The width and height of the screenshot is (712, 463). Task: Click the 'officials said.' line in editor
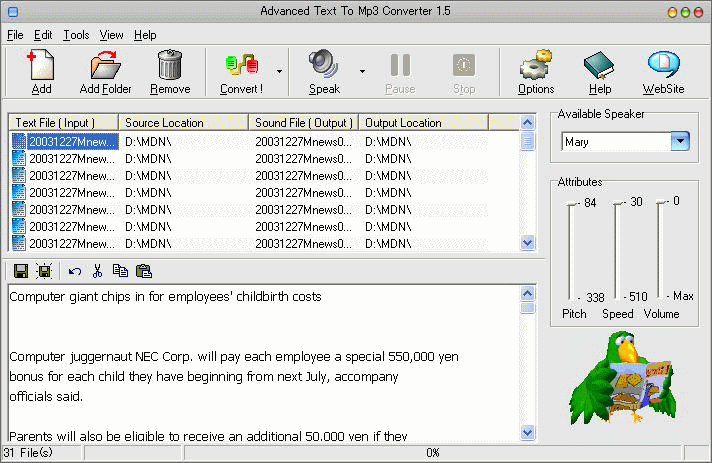coord(46,397)
